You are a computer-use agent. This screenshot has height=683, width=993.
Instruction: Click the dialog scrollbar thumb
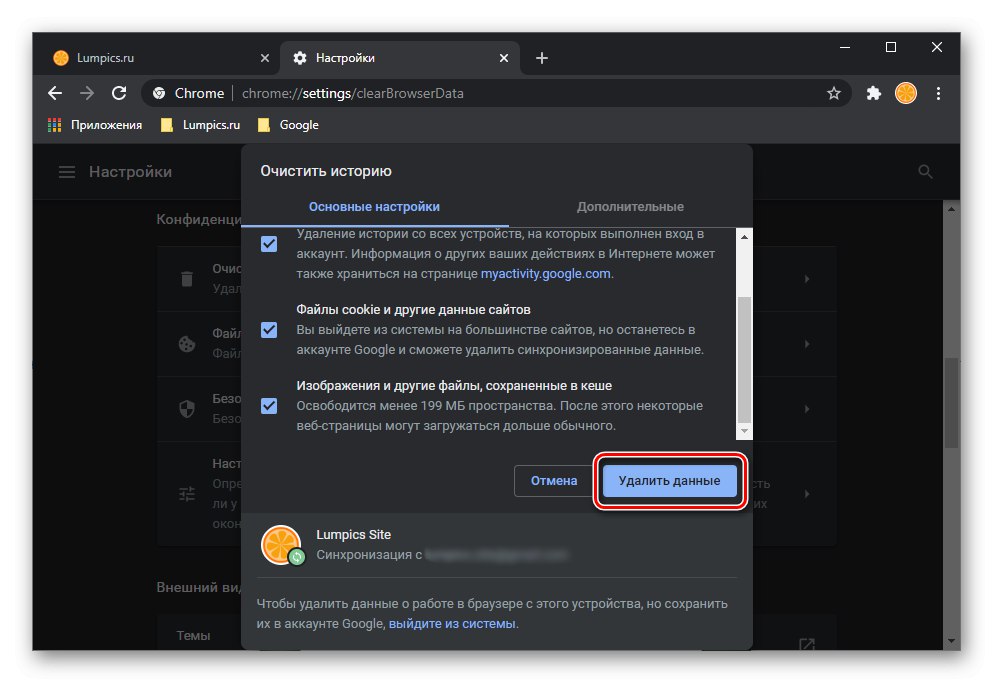744,359
